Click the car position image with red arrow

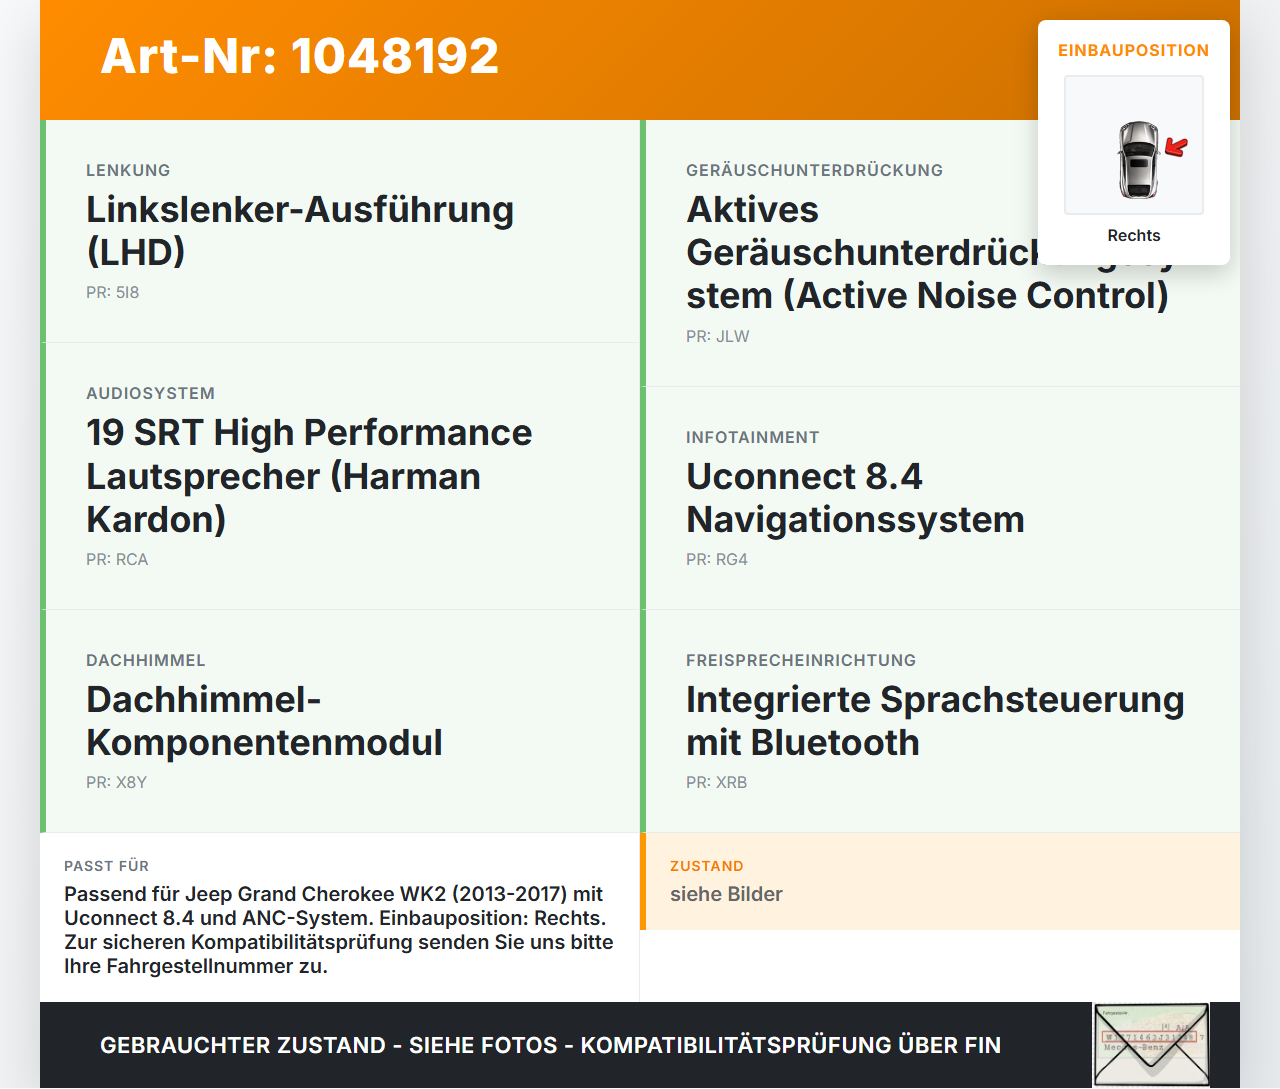pyautogui.click(x=1134, y=145)
